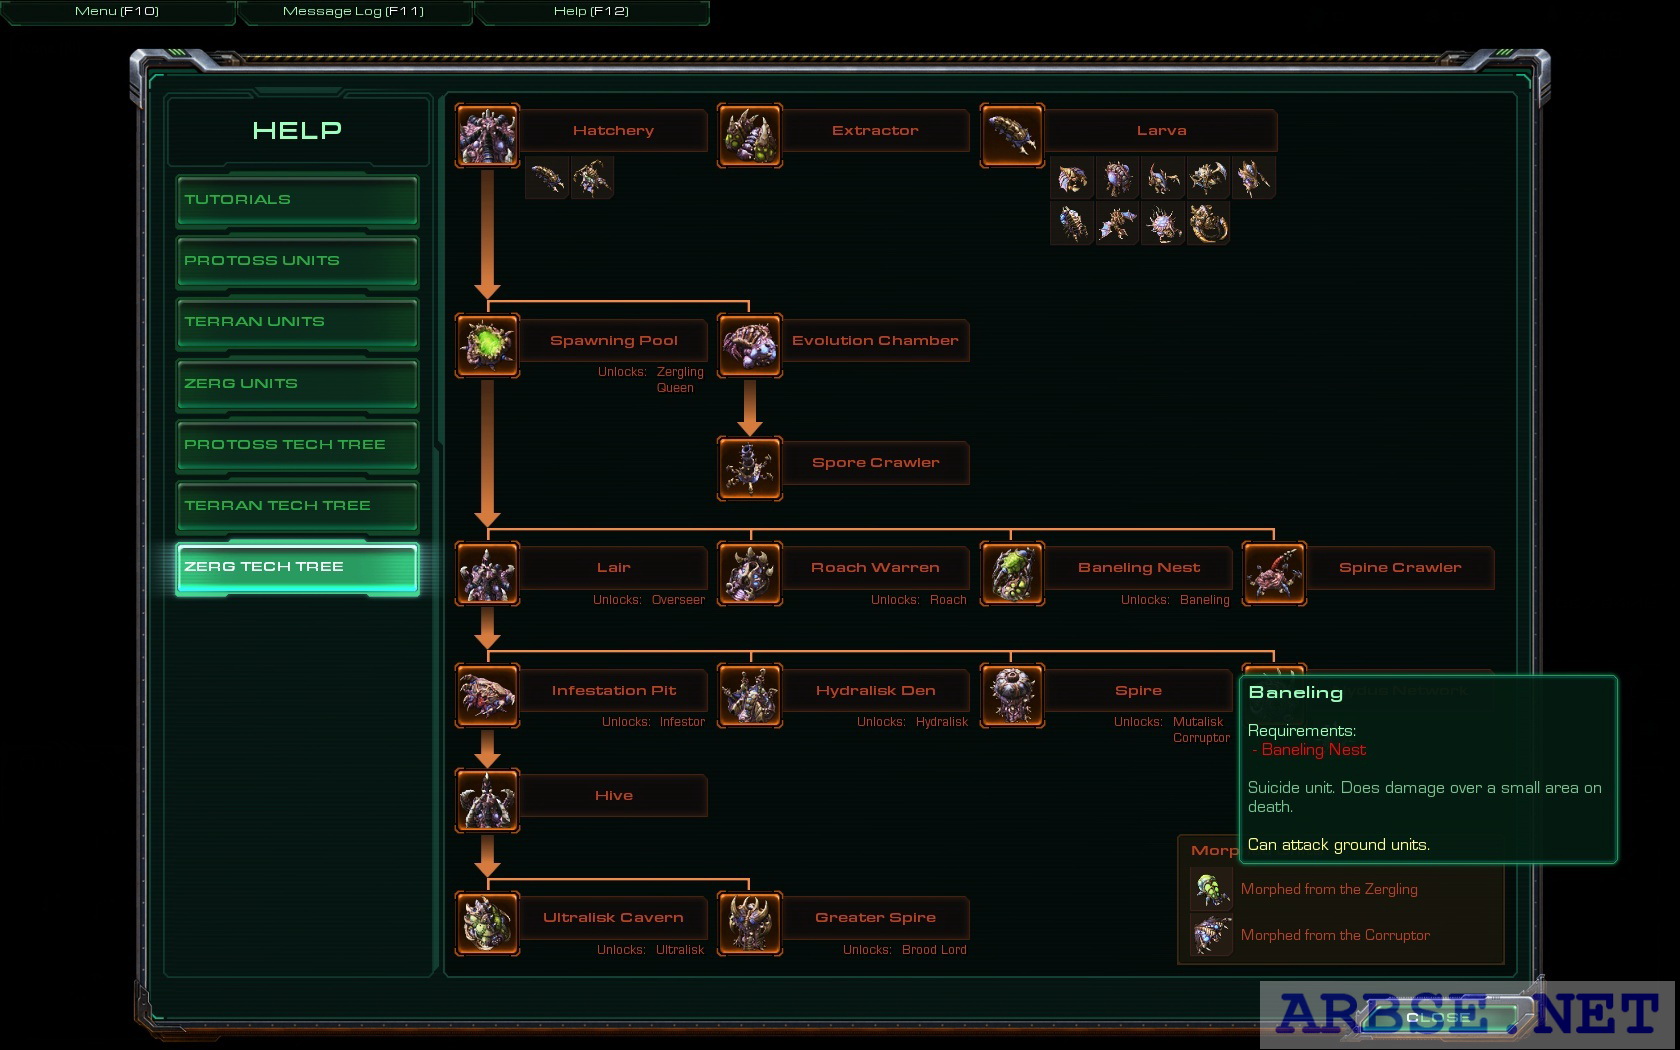Image resolution: width=1680 pixels, height=1050 pixels.
Task: Select the Zerg Tech Tree tab
Action: [297, 568]
